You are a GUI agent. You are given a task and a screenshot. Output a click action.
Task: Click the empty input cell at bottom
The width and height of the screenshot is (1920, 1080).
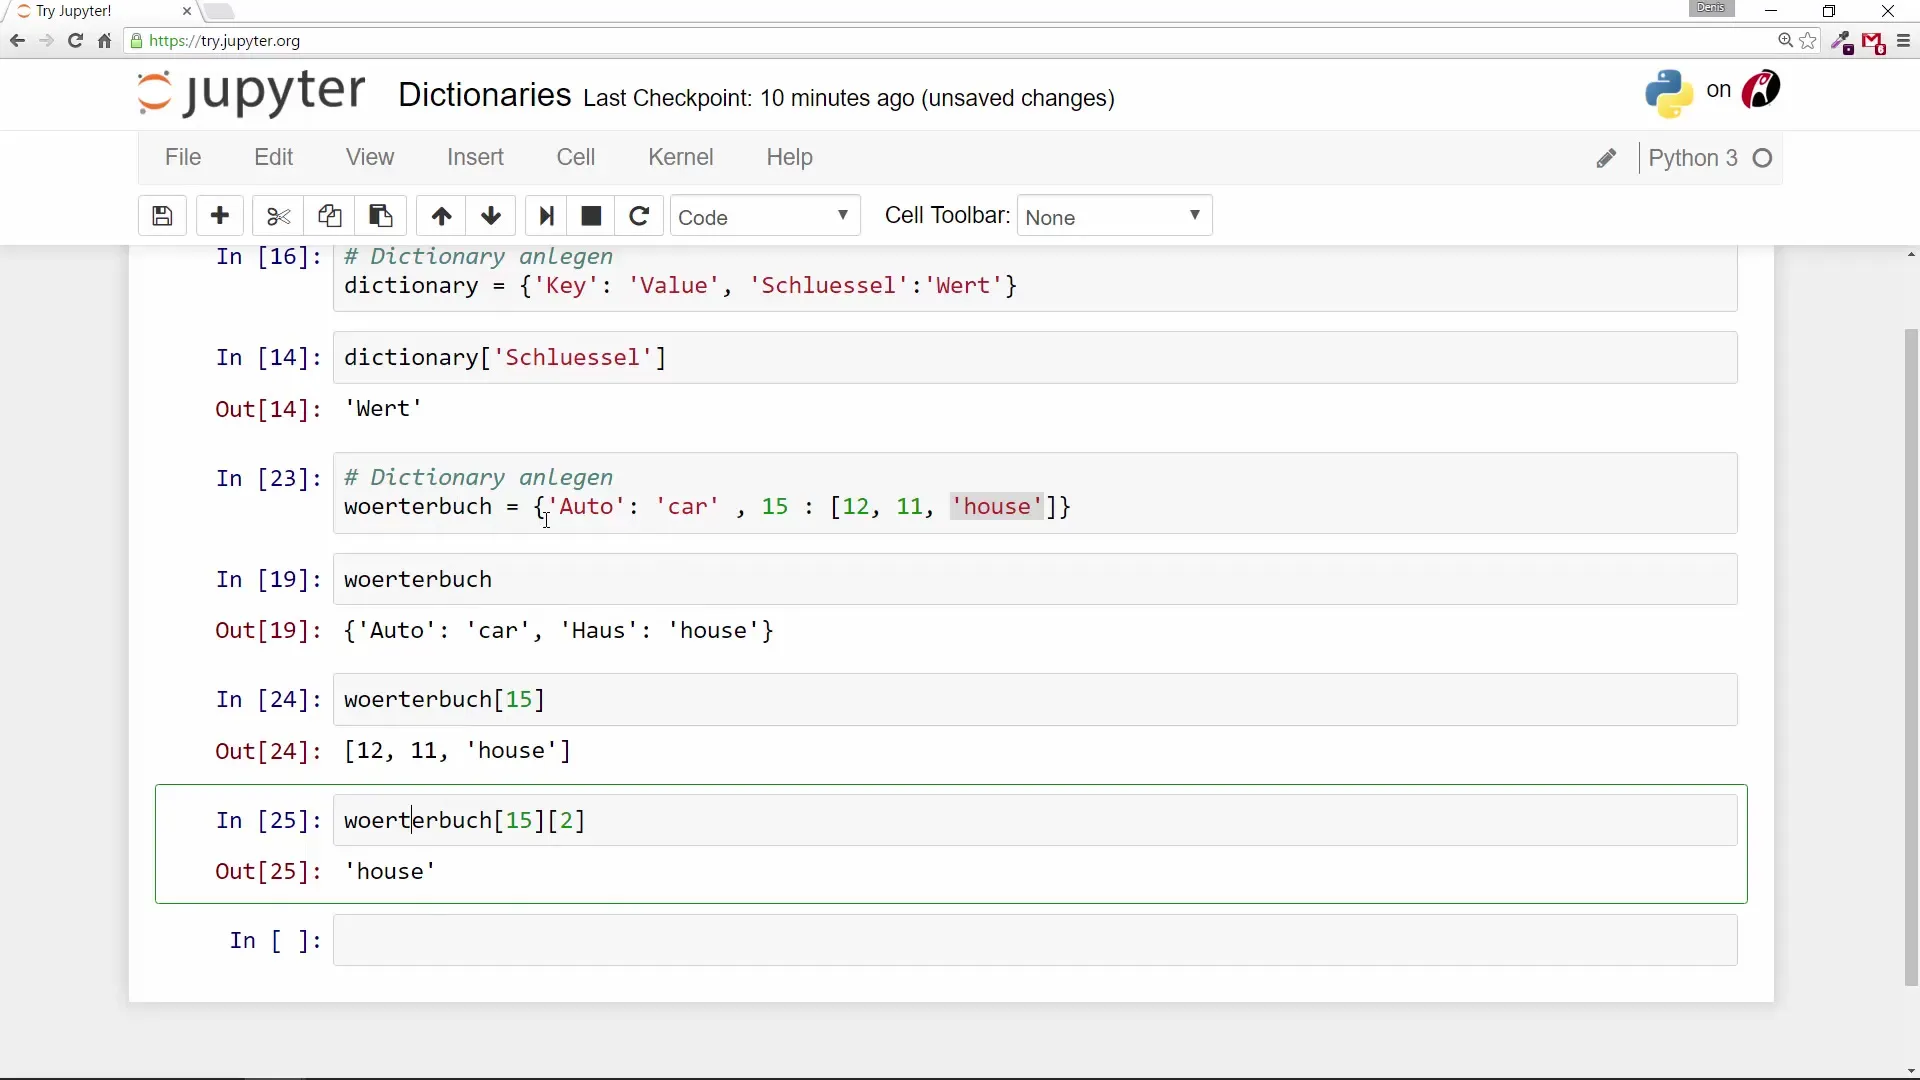coord(1035,941)
